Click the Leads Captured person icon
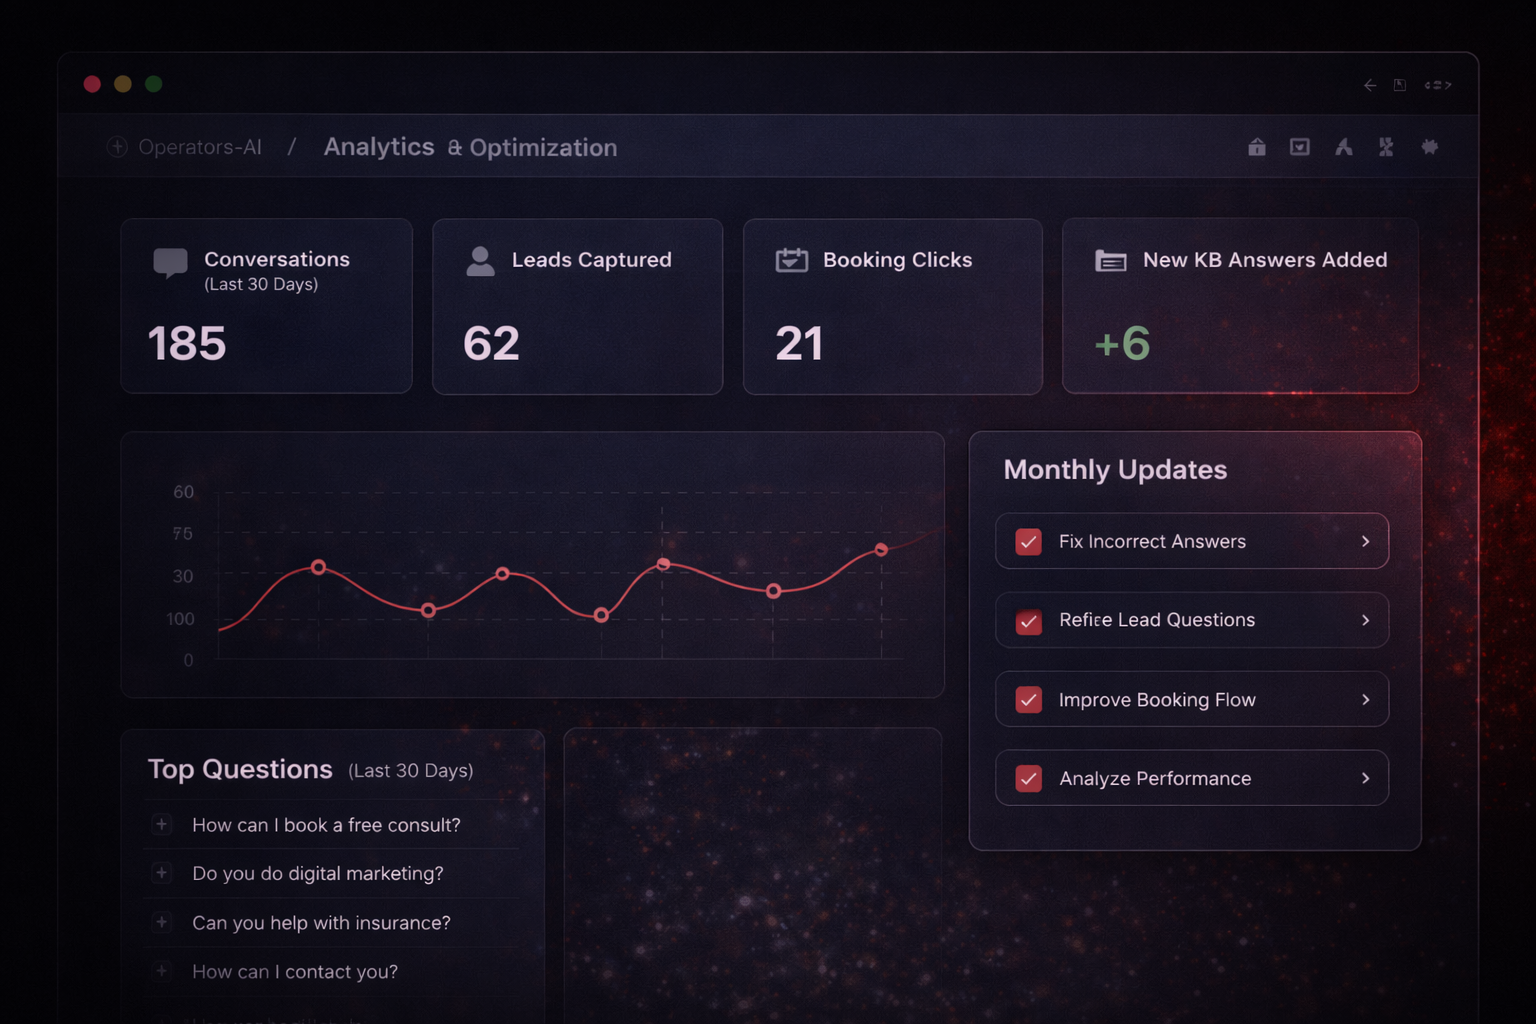 (x=481, y=261)
